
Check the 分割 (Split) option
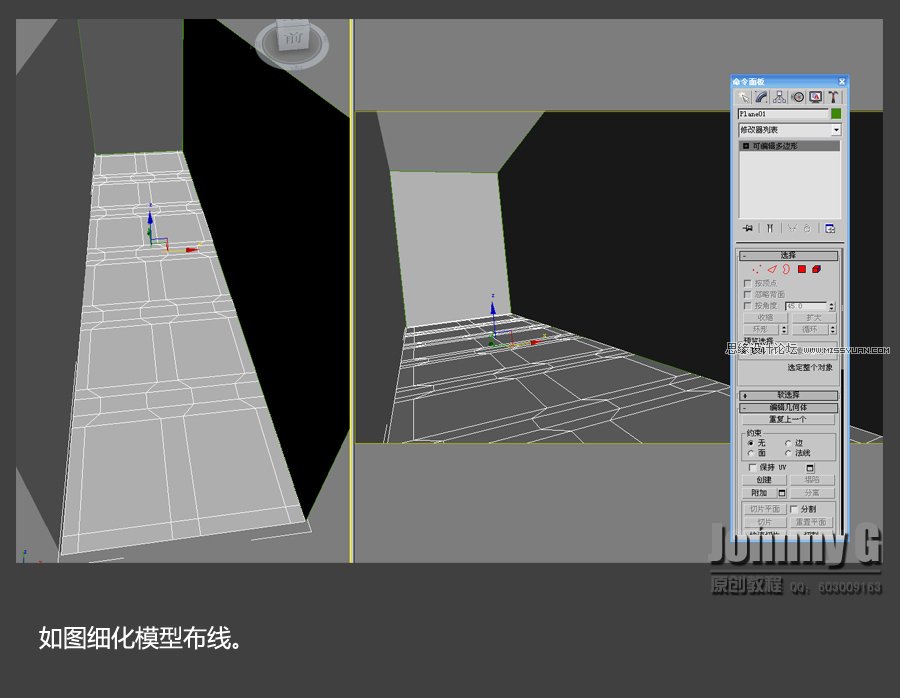click(x=793, y=508)
